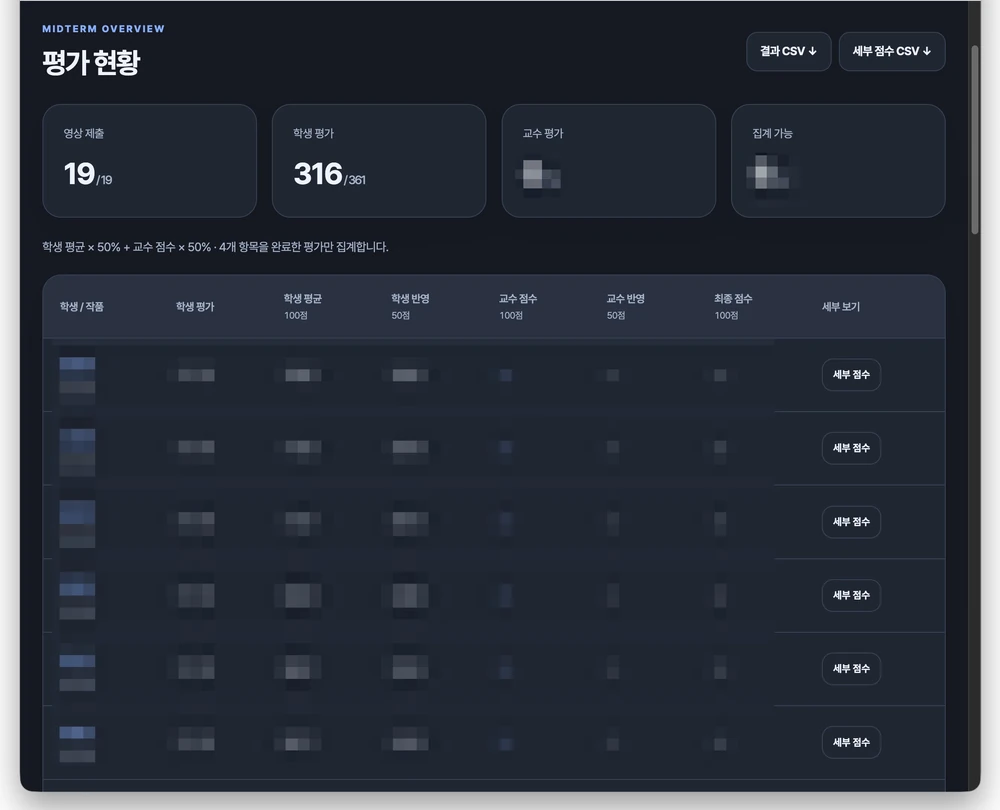Click the 학생 평가 table column header
Image resolution: width=1000 pixels, height=810 pixels.
click(195, 307)
